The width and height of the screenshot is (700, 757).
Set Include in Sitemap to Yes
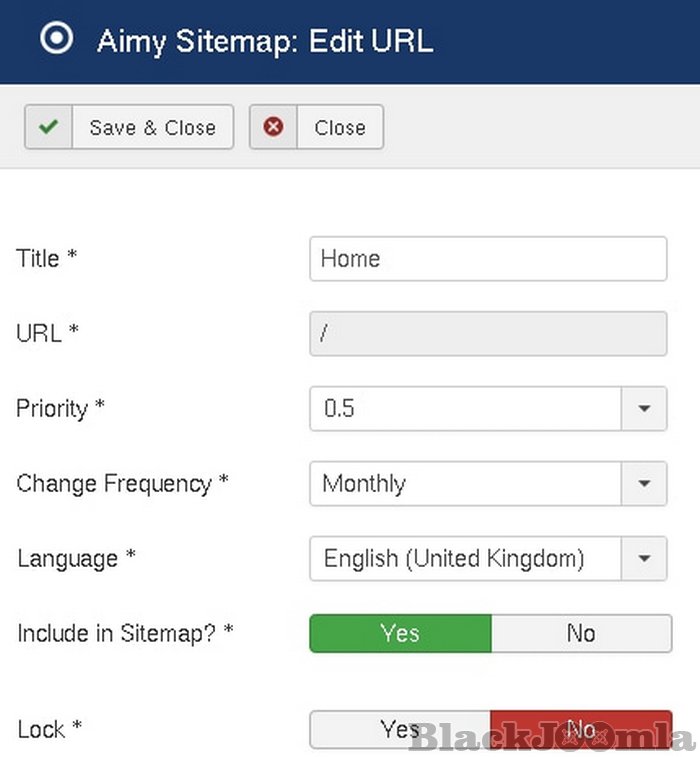pyautogui.click(x=400, y=633)
